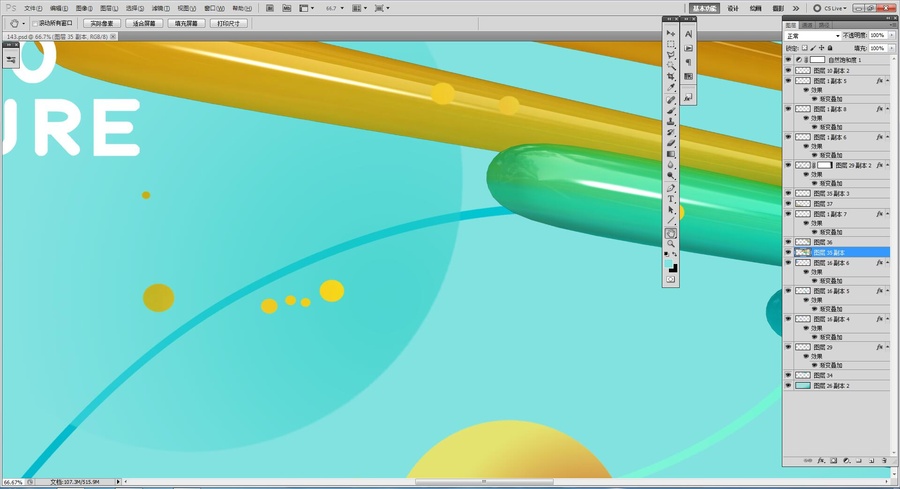Select the Path Selection tool
This screenshot has height=489, width=900.
point(670,210)
